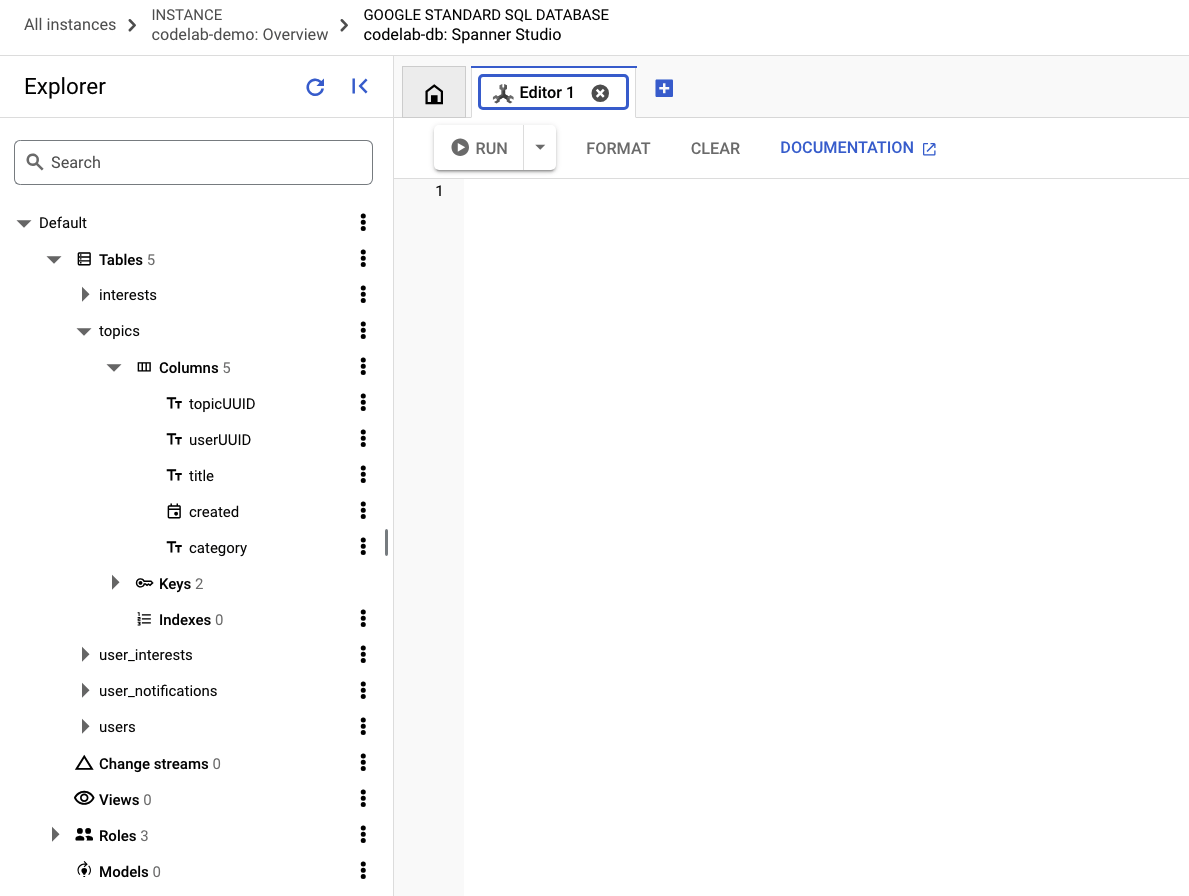The height and width of the screenshot is (896, 1189).
Task: Close the Editor 1 tab
Action: point(600,93)
